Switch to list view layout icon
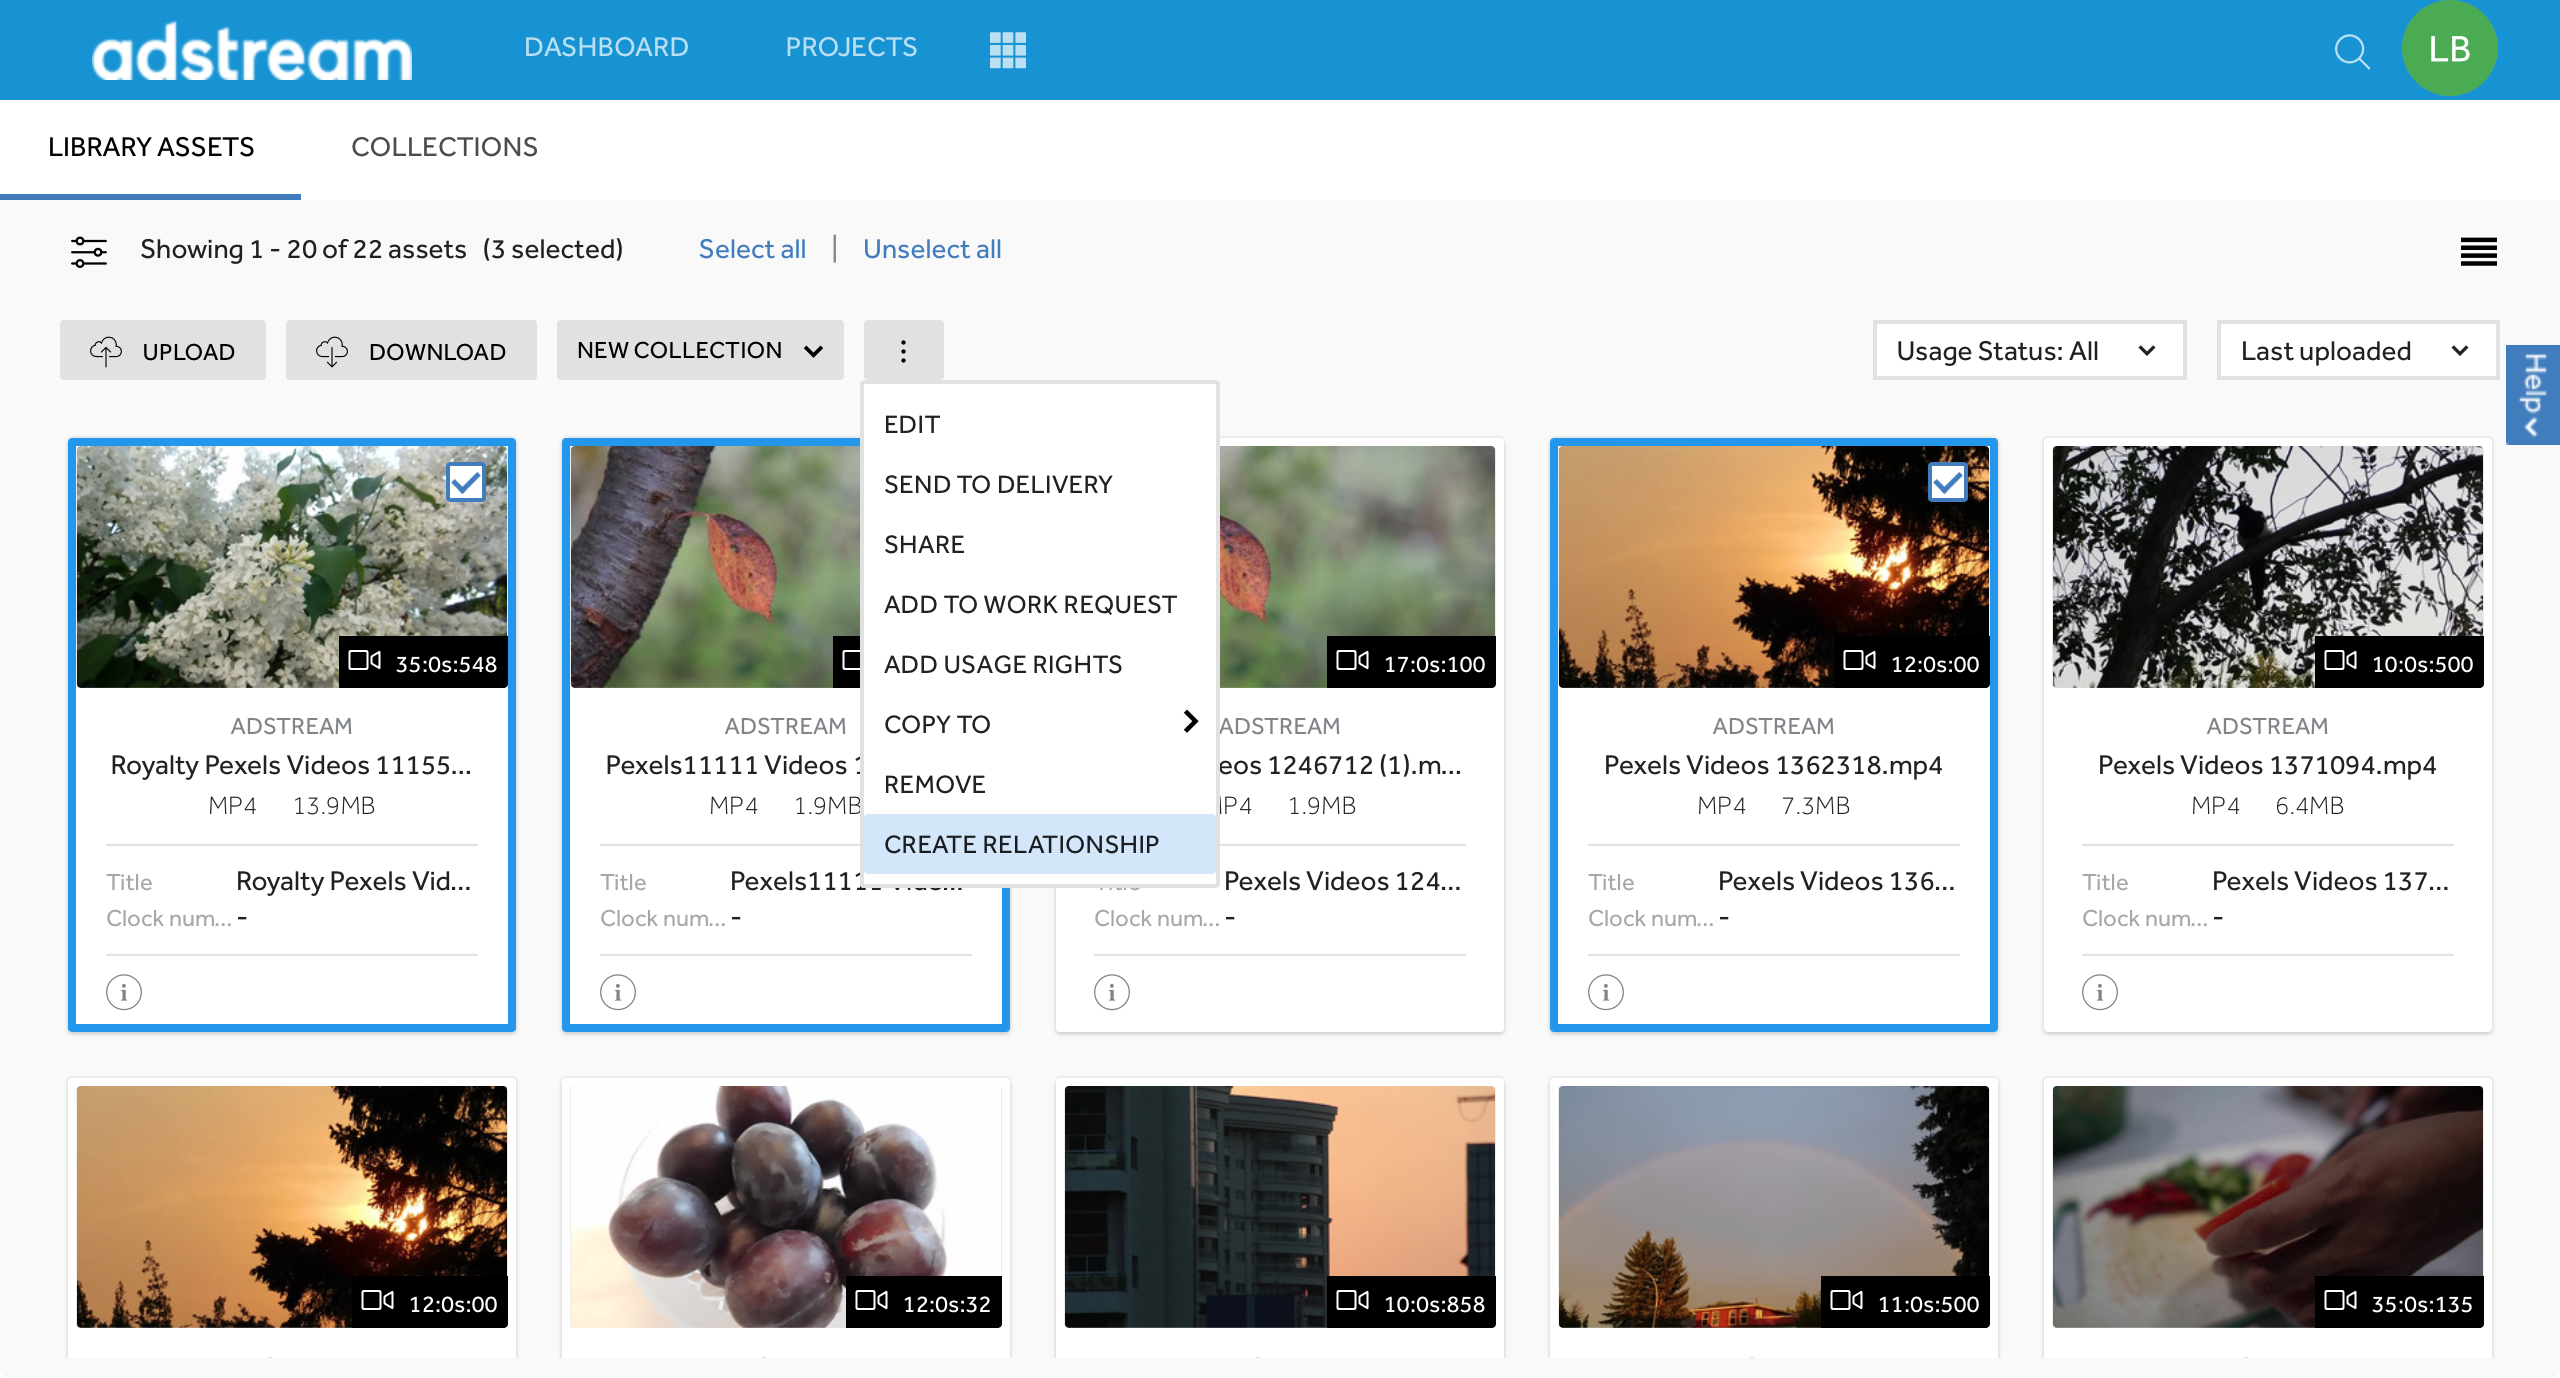 [2479, 251]
